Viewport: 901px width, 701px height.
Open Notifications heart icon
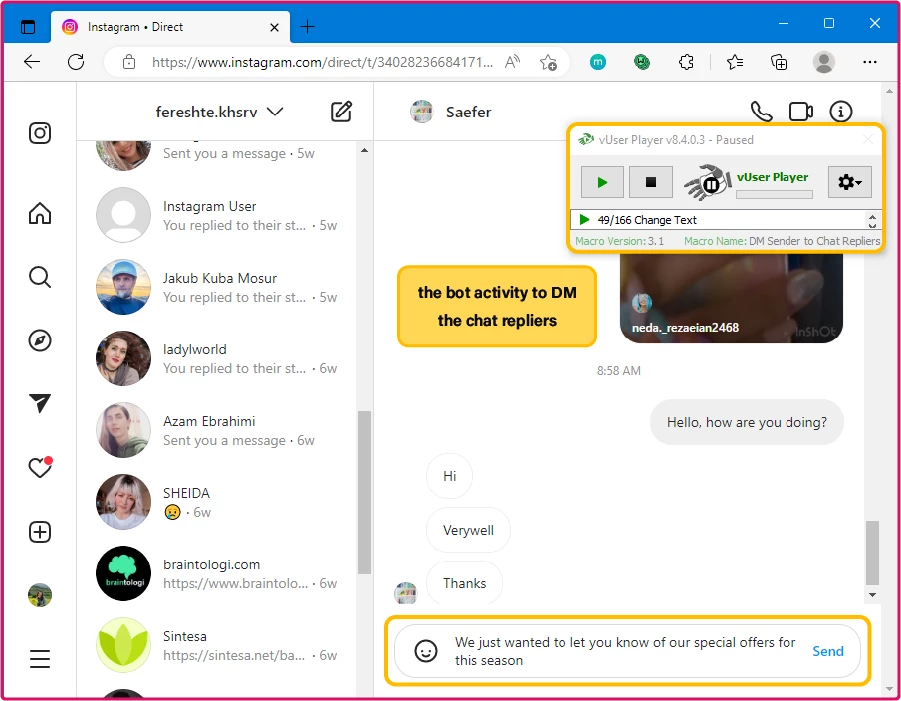click(40, 468)
